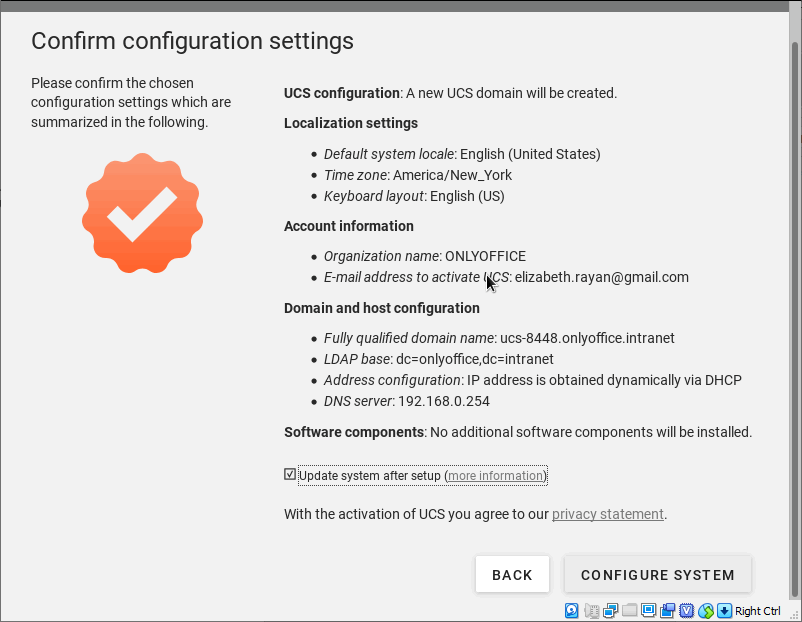Click the keyboard capture arrow icon
The image size is (802, 622).
coord(725,611)
